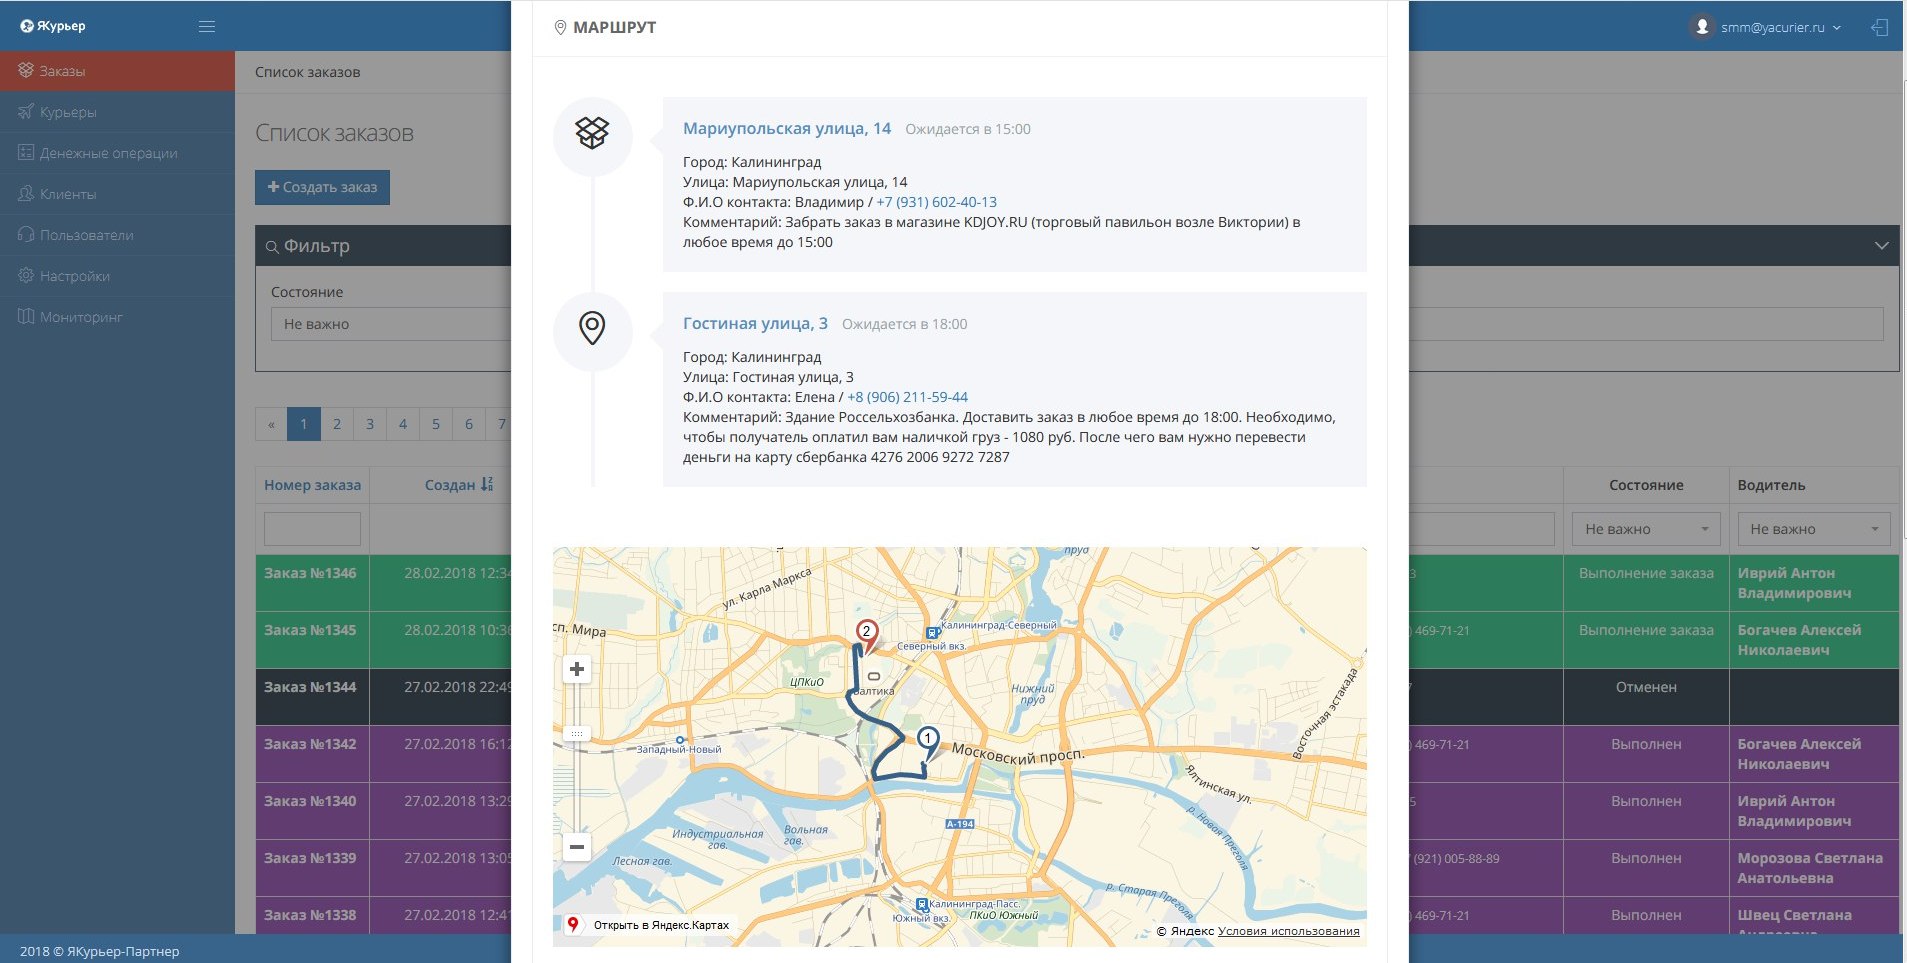Click the Пользователи sidebar icon
This screenshot has width=1907, height=963.
point(26,235)
